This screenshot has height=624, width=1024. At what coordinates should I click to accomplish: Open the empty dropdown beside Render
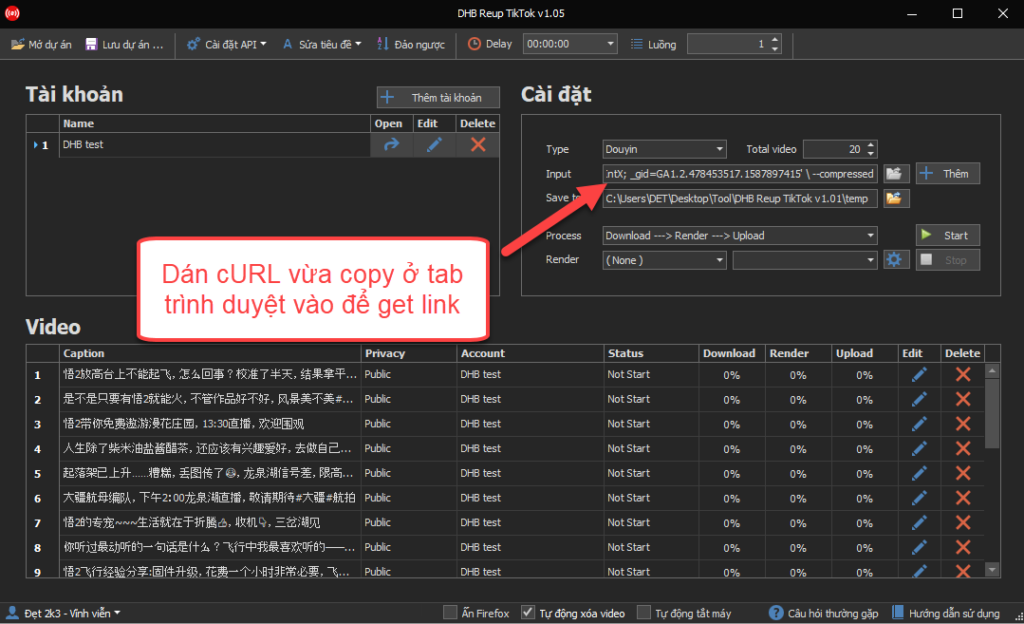[805, 260]
